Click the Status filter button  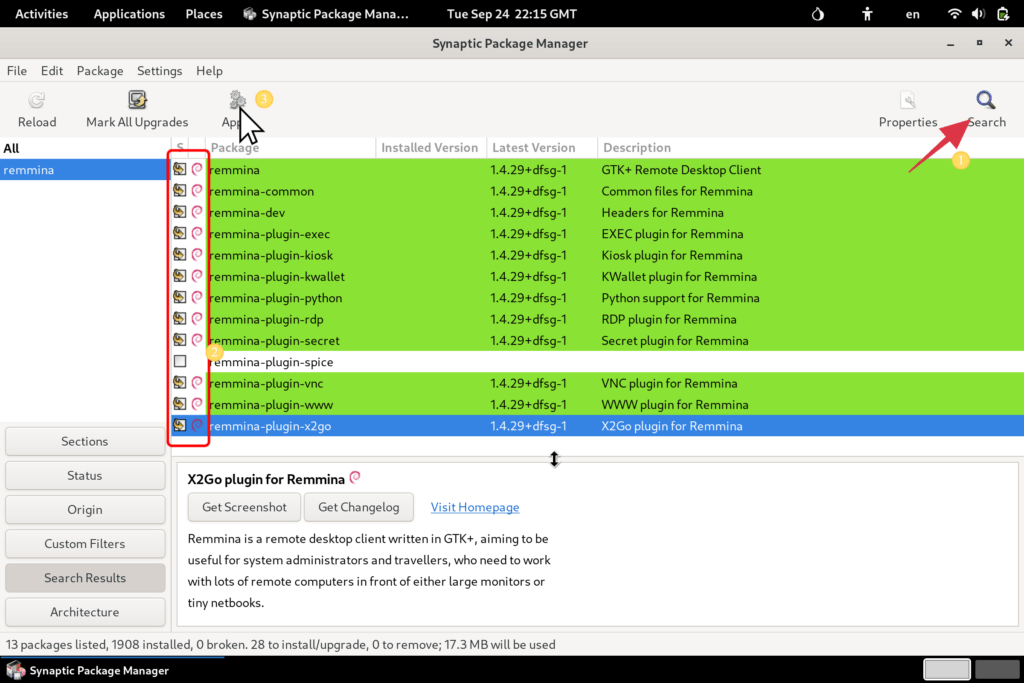tap(85, 475)
